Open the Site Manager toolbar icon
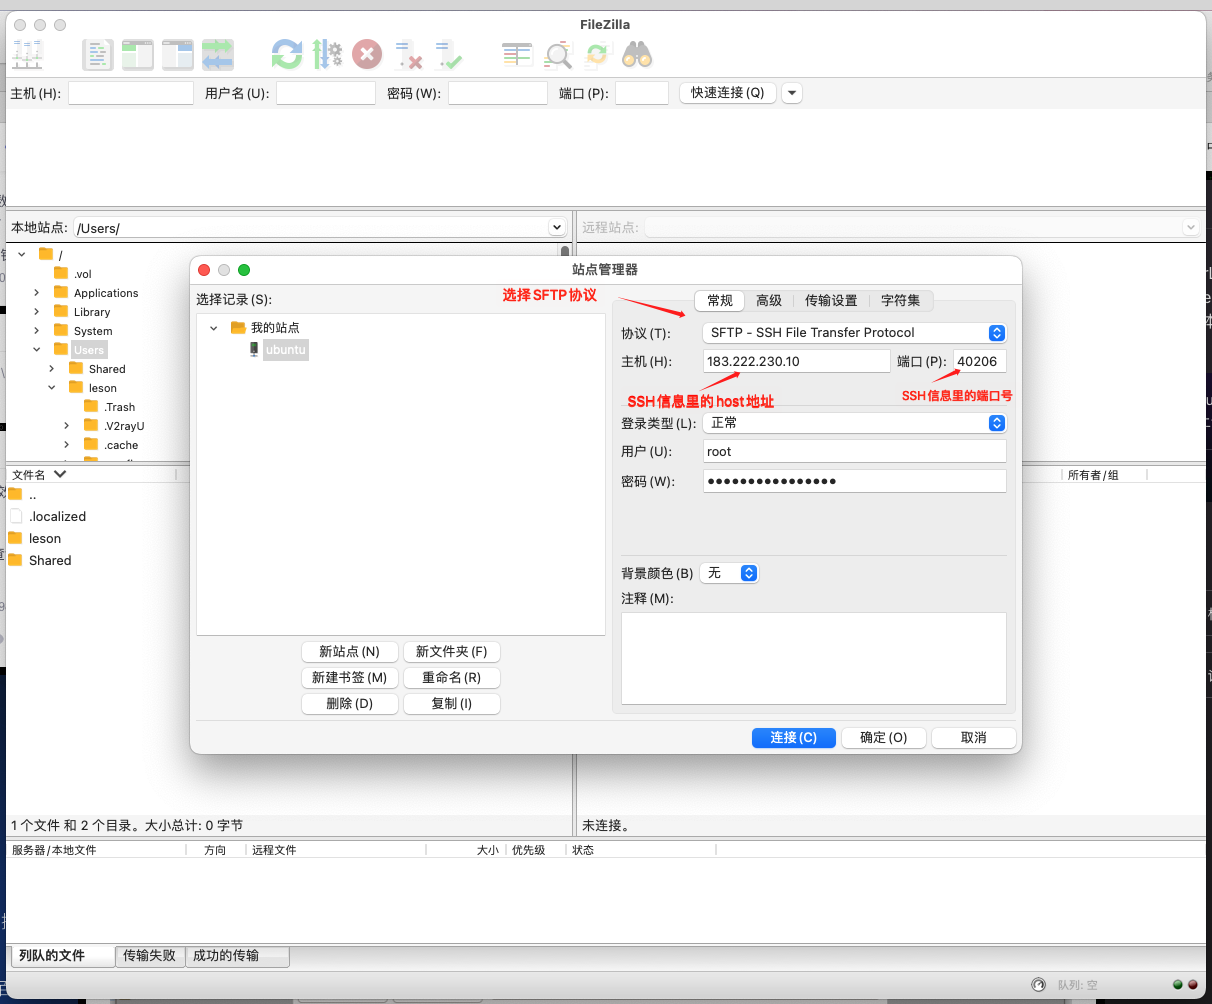 tap(27, 54)
